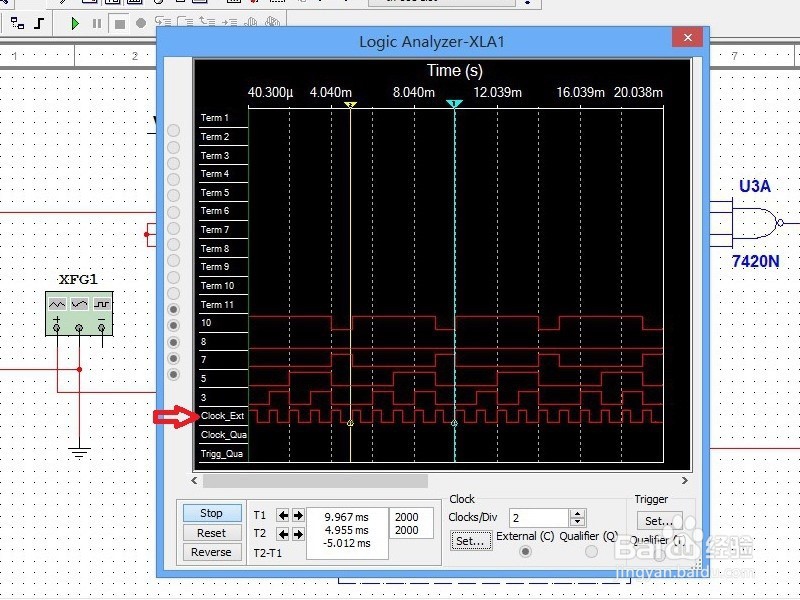The height and width of the screenshot is (600, 800).
Task: Click channel label 5 in waveform list
Action: click(204, 379)
